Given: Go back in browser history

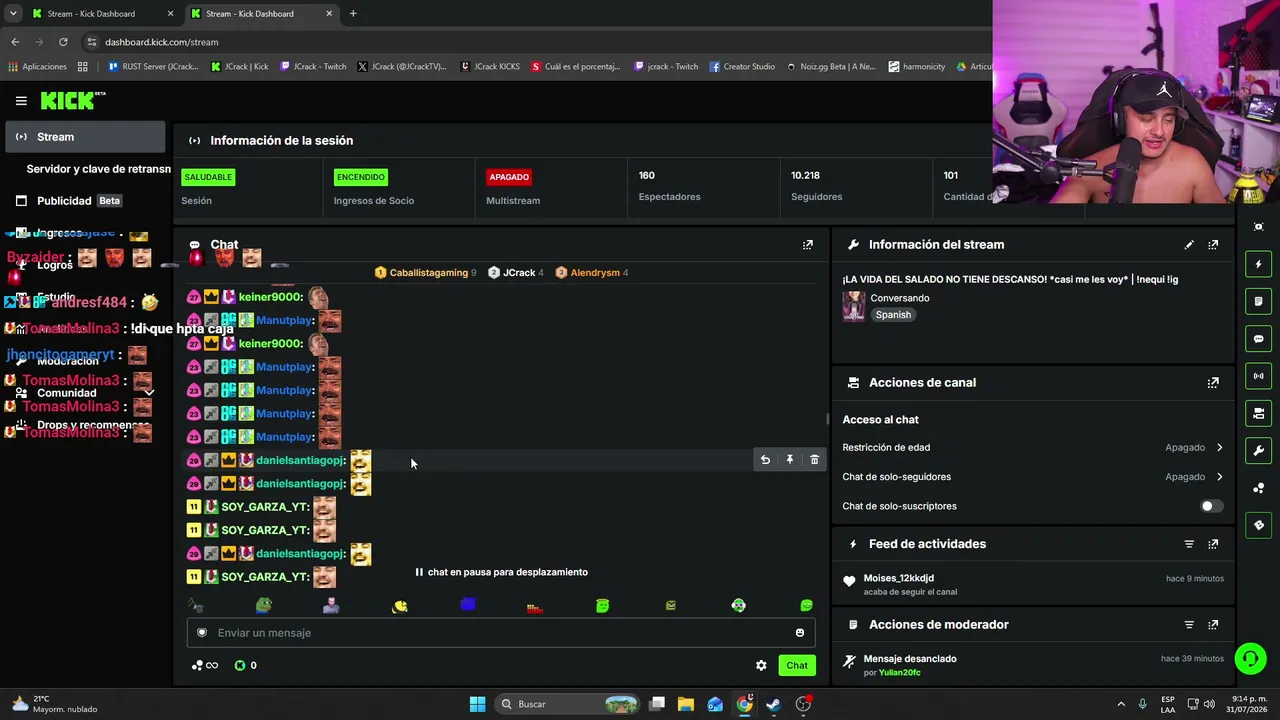Looking at the screenshot, I should pos(15,42).
